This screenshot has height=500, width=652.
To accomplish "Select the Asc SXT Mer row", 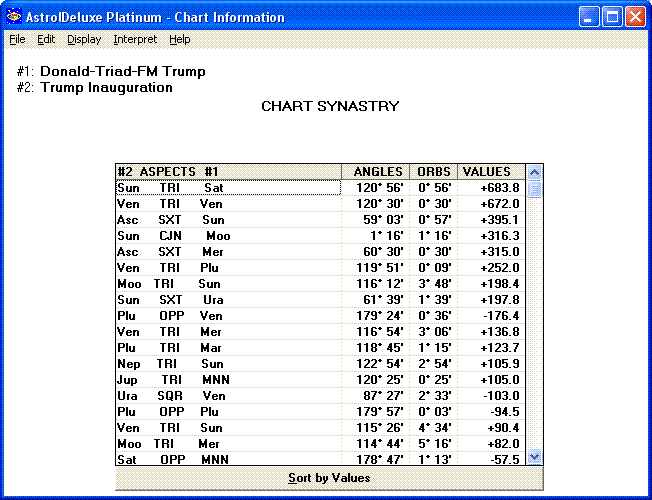I will pyautogui.click(x=320, y=252).
